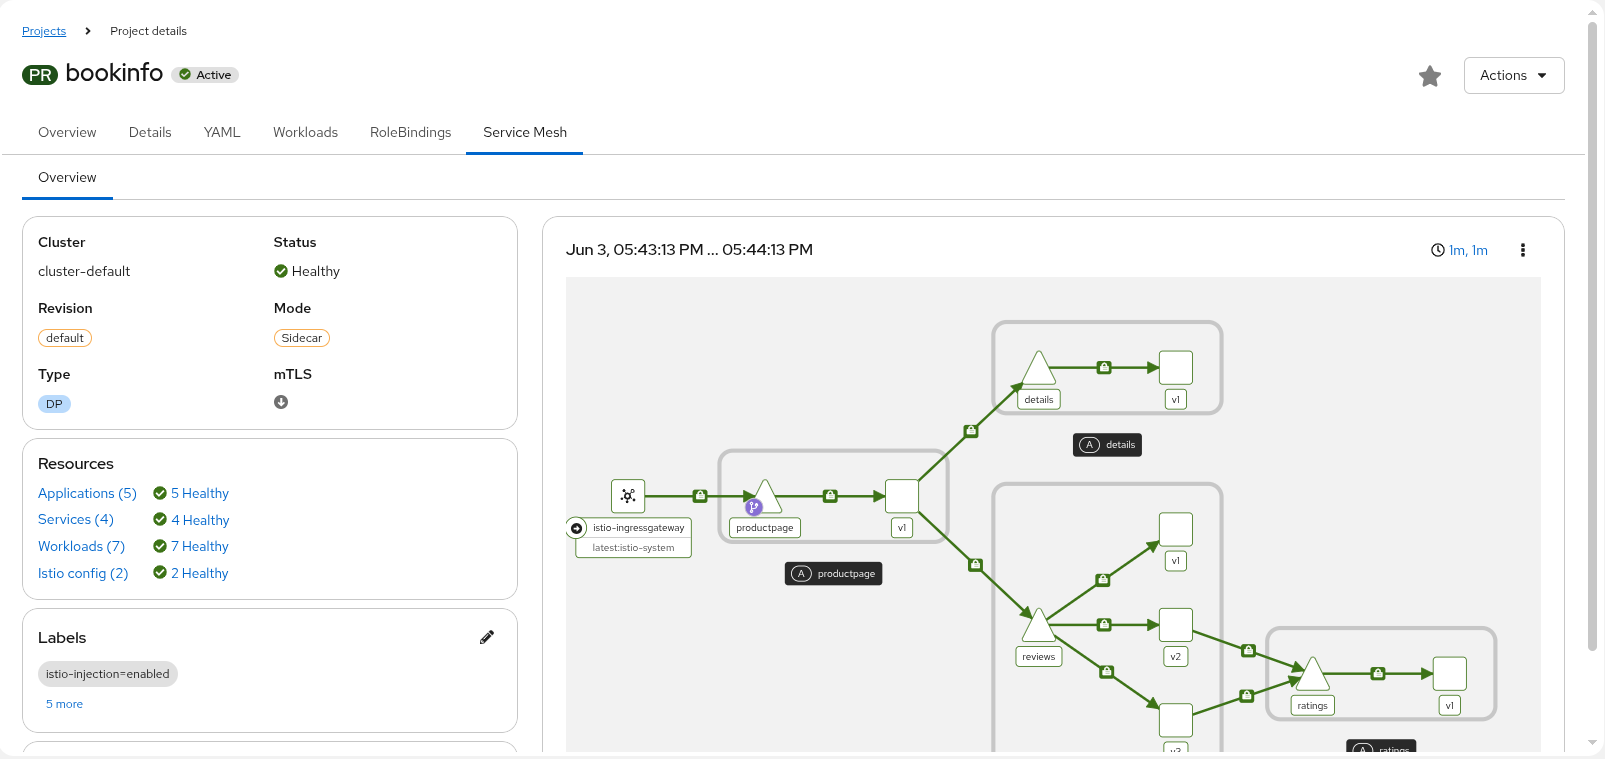Click the productpage application label badge

(834, 574)
